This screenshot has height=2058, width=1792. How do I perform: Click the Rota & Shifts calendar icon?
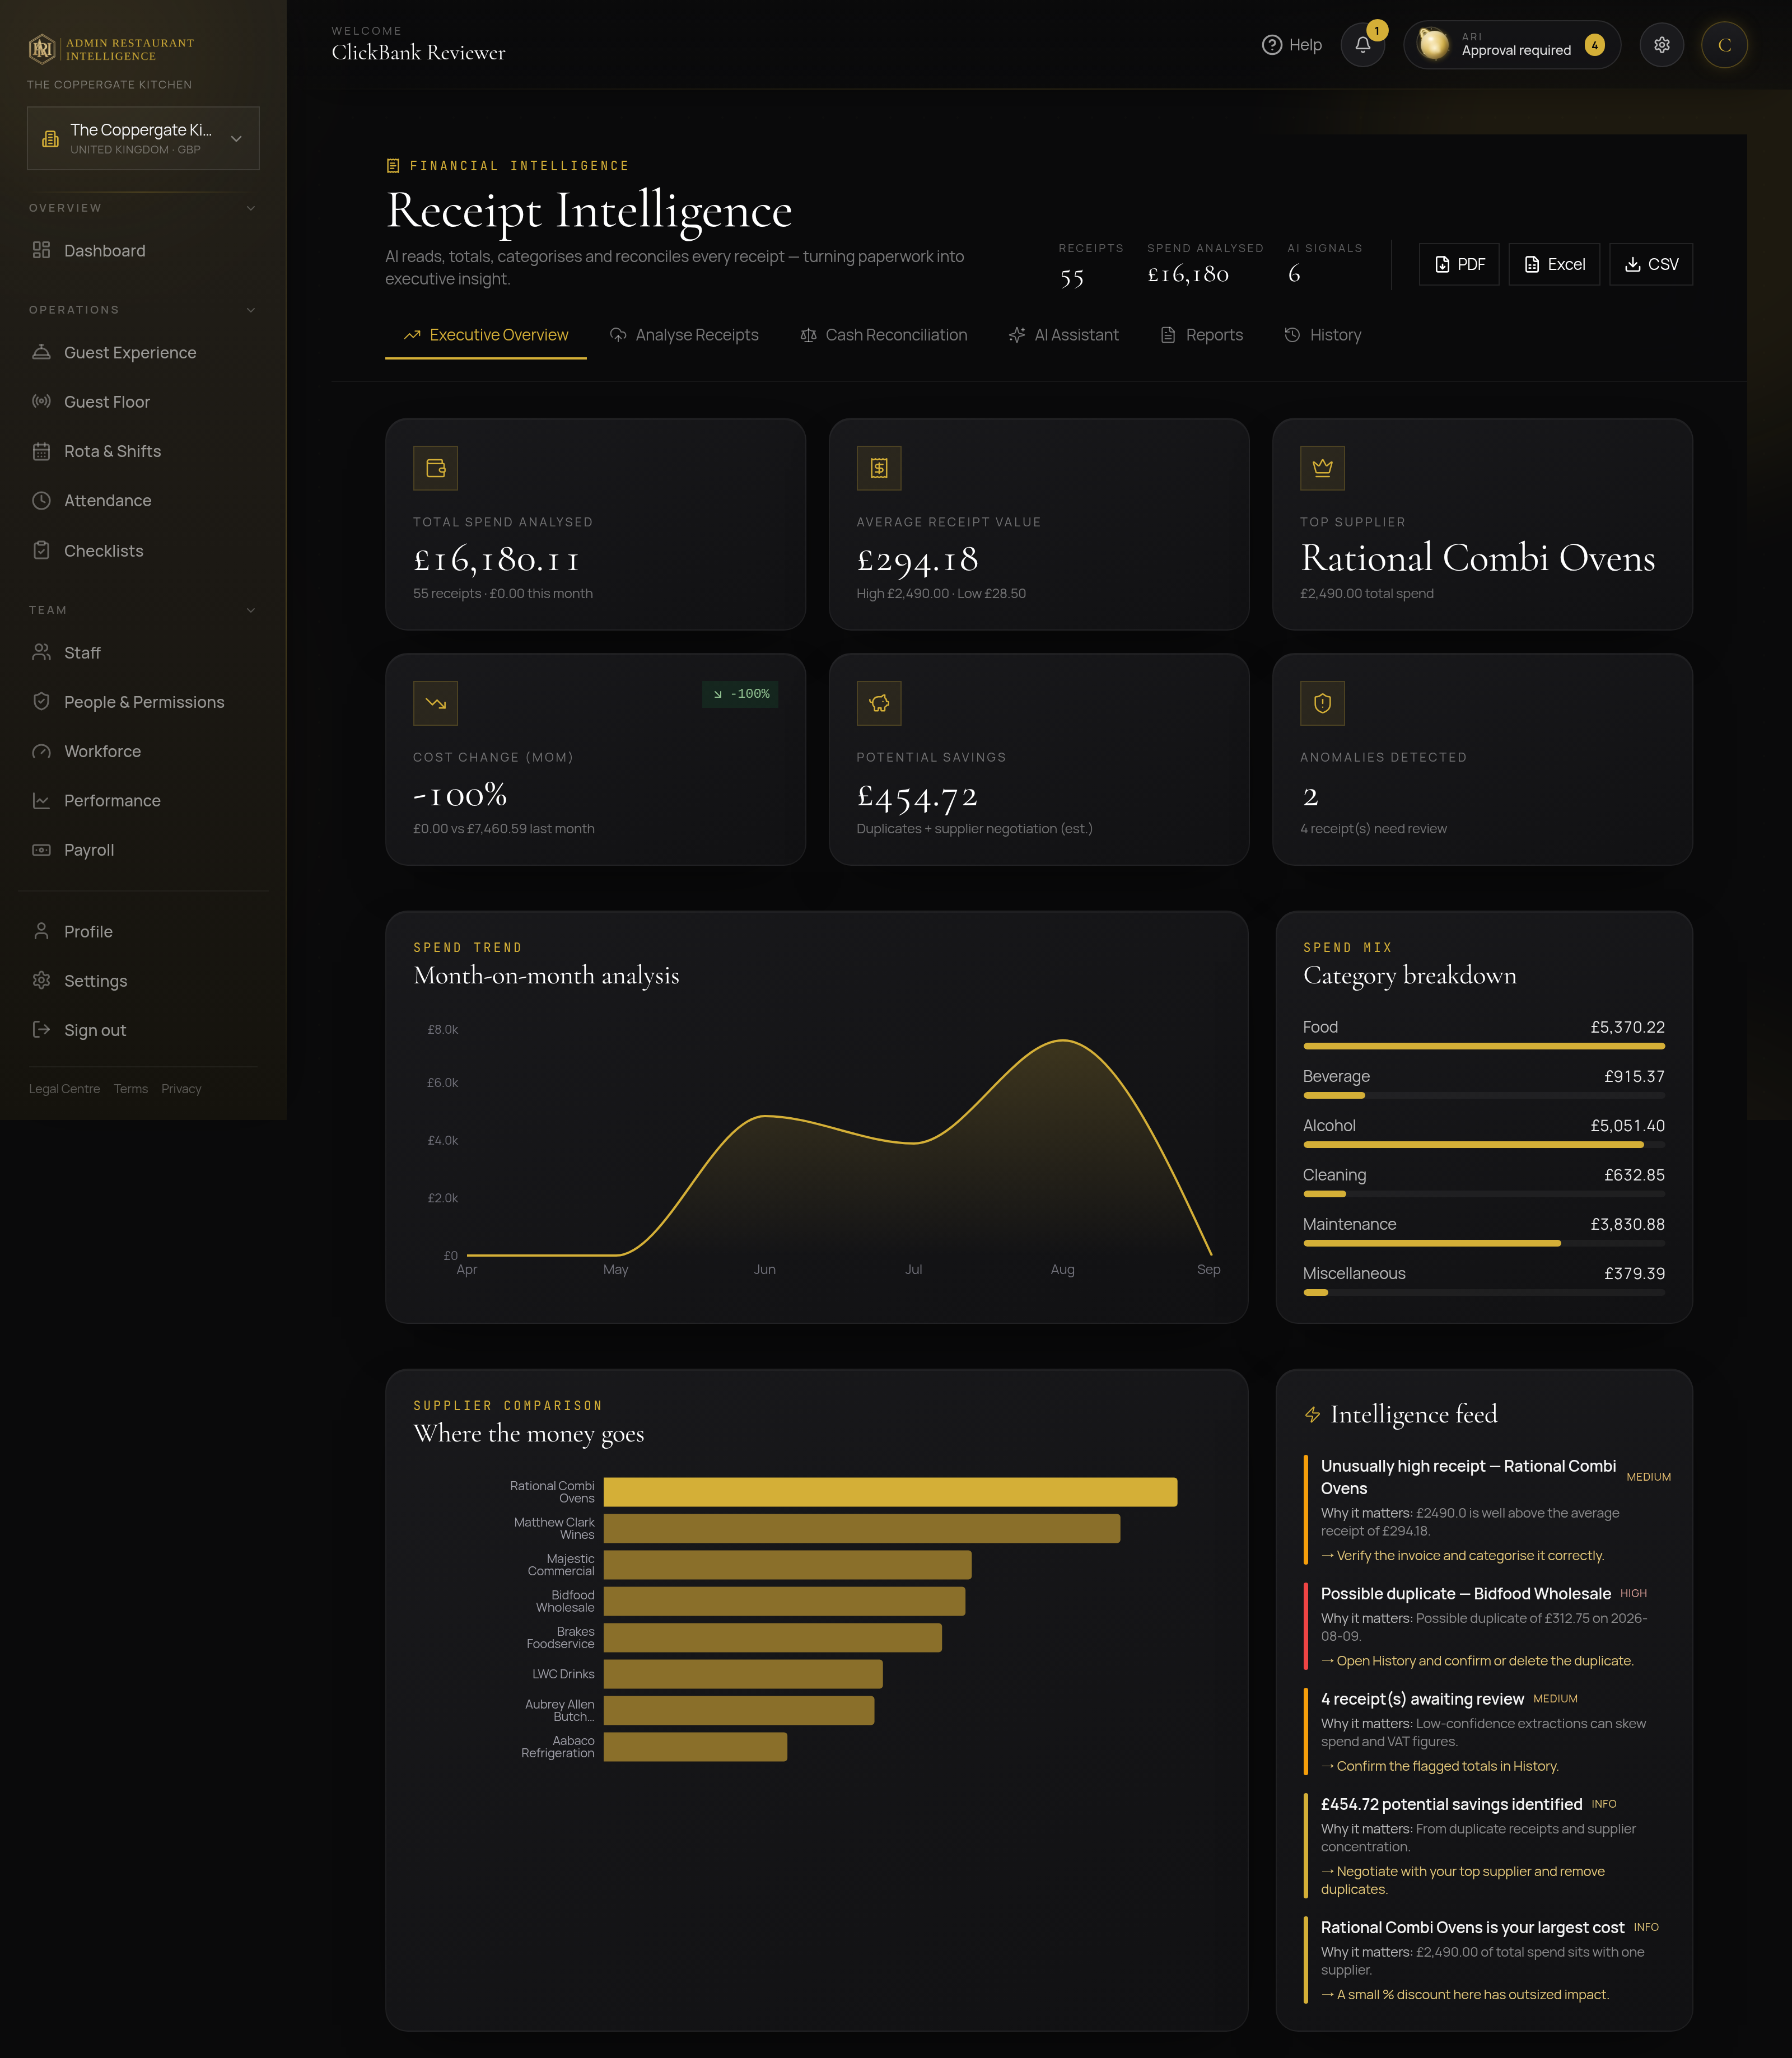point(41,451)
